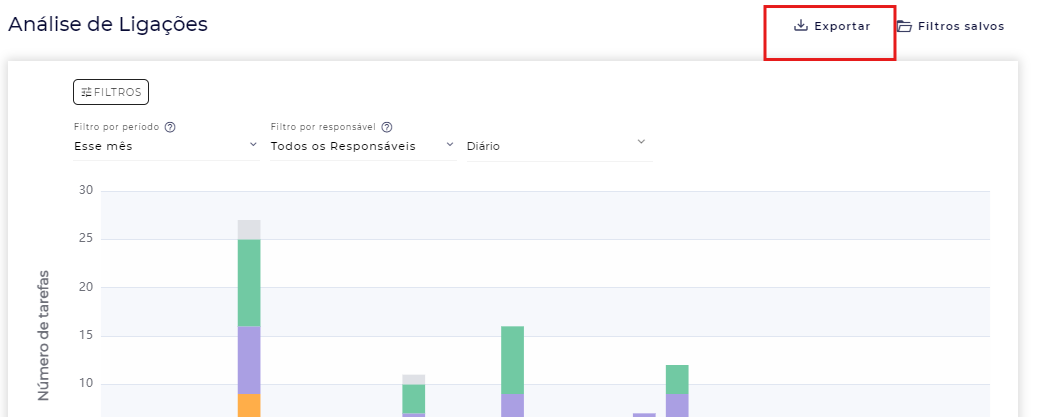This screenshot has width=1058, height=417.
Task: Select green segment of the tallest bar
Action: pyautogui.click(x=249, y=282)
